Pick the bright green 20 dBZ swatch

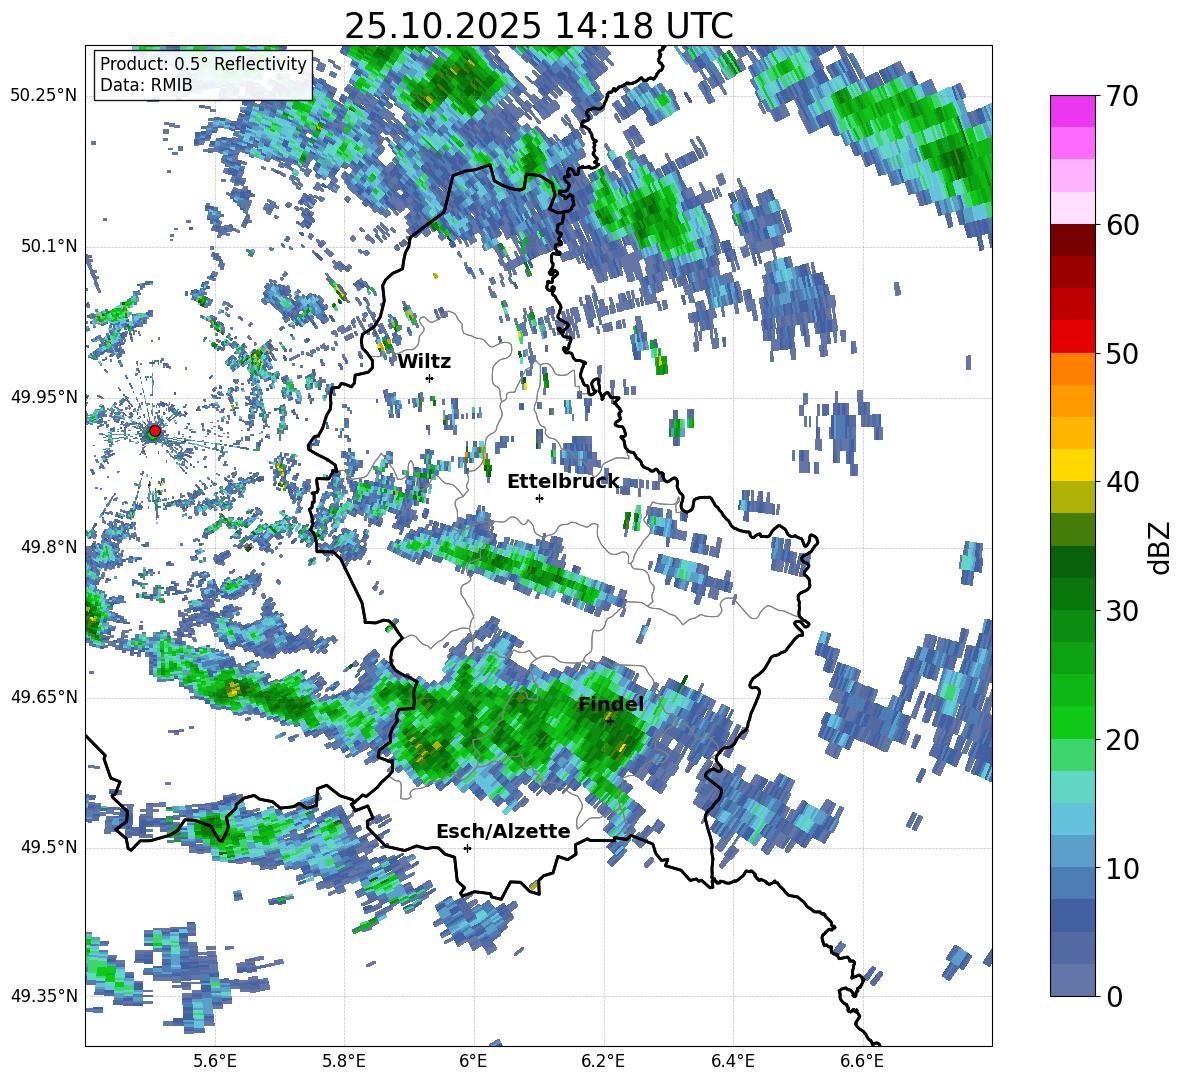1072,722
